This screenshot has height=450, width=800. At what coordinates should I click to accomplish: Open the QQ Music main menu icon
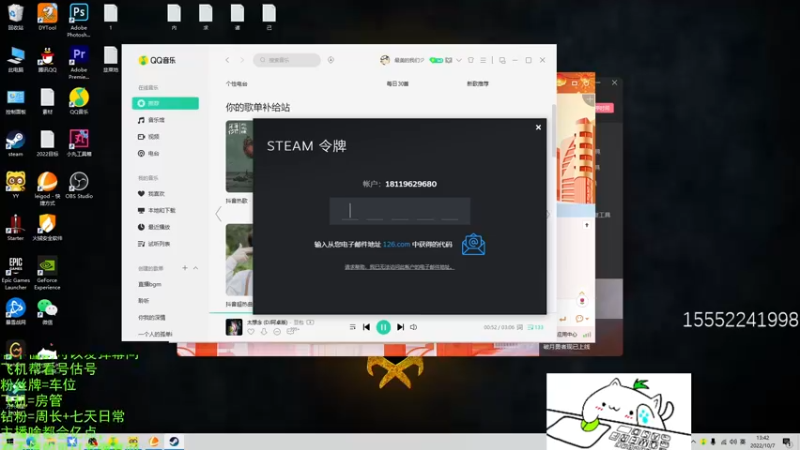click(483, 60)
